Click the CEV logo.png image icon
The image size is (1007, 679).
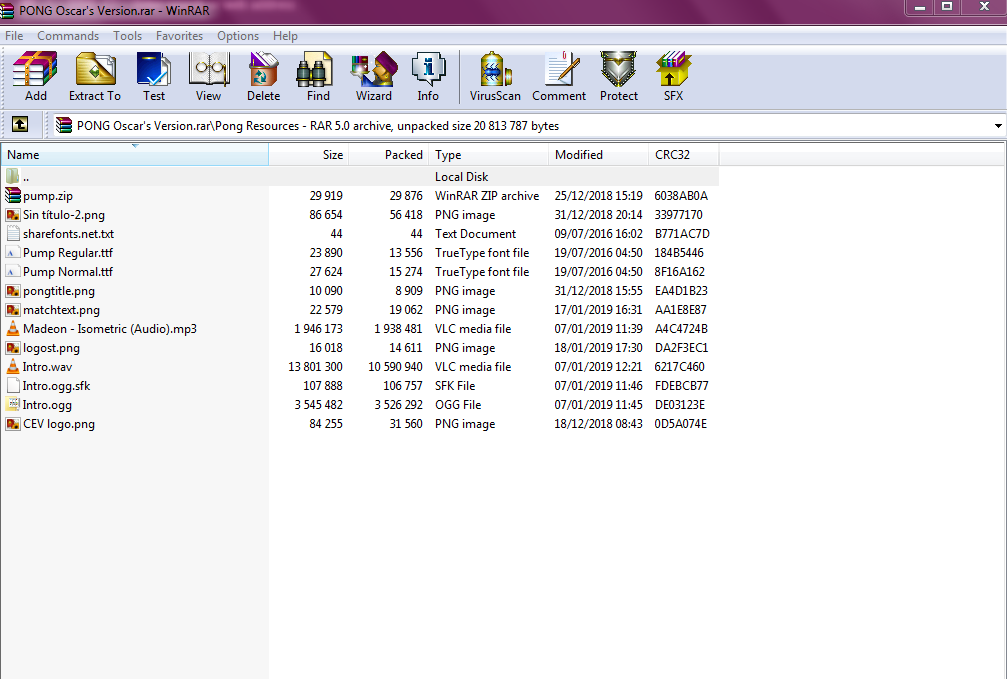point(13,423)
